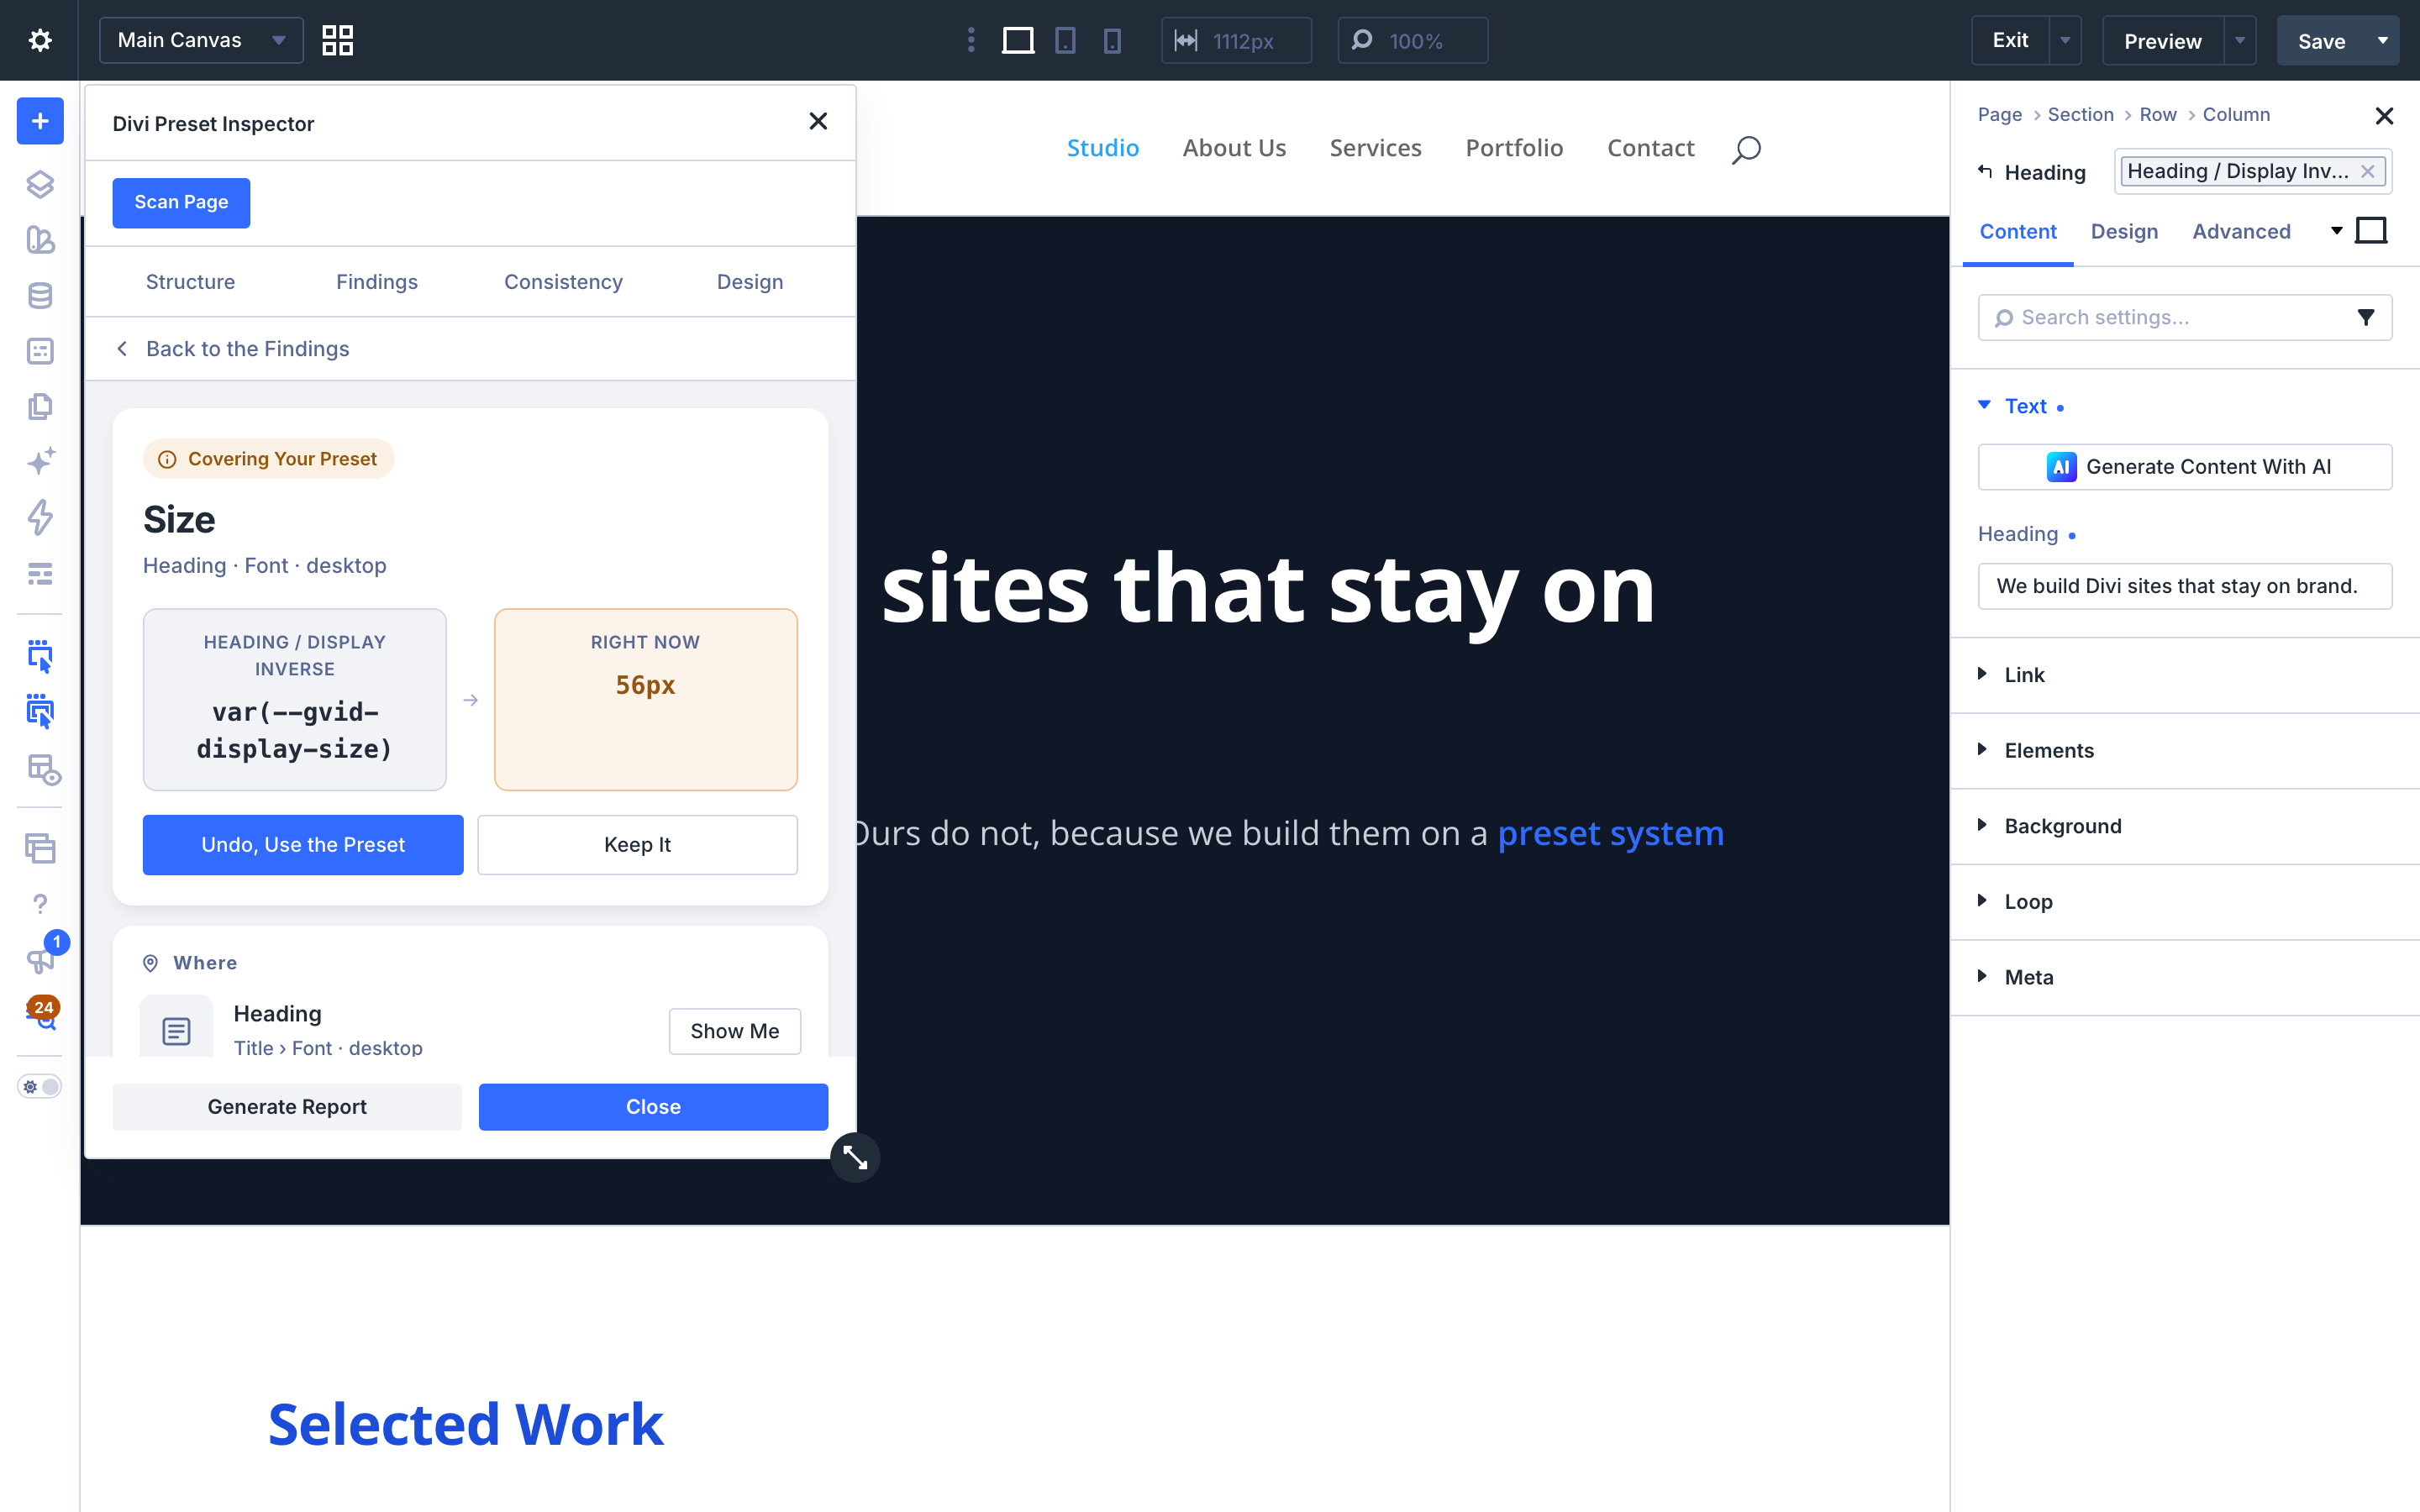Open the database icon in left sidebar

coord(40,295)
